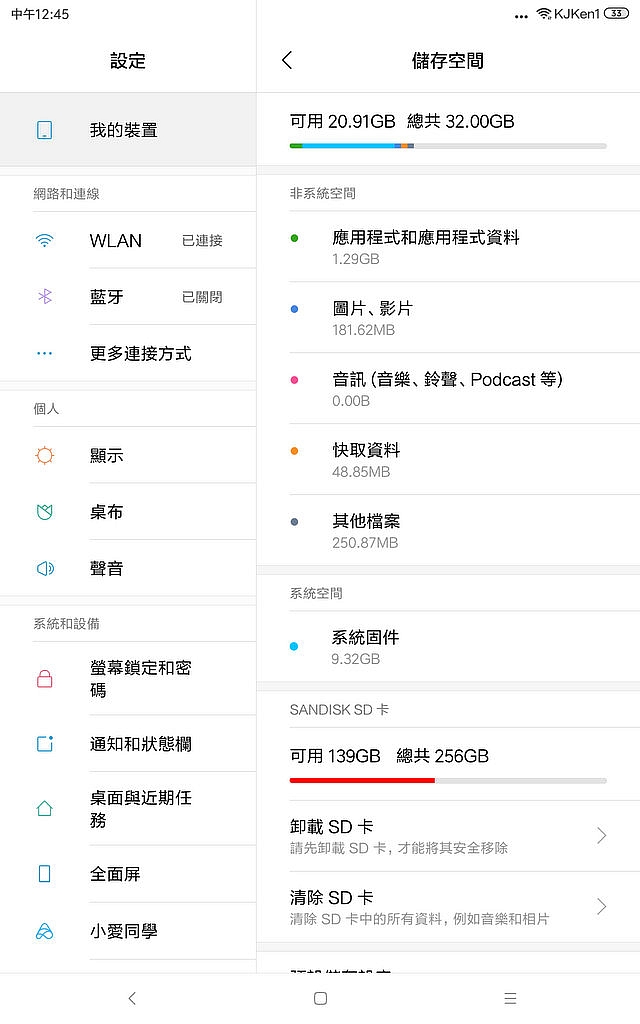Tap the system navigation back button

point(132,998)
